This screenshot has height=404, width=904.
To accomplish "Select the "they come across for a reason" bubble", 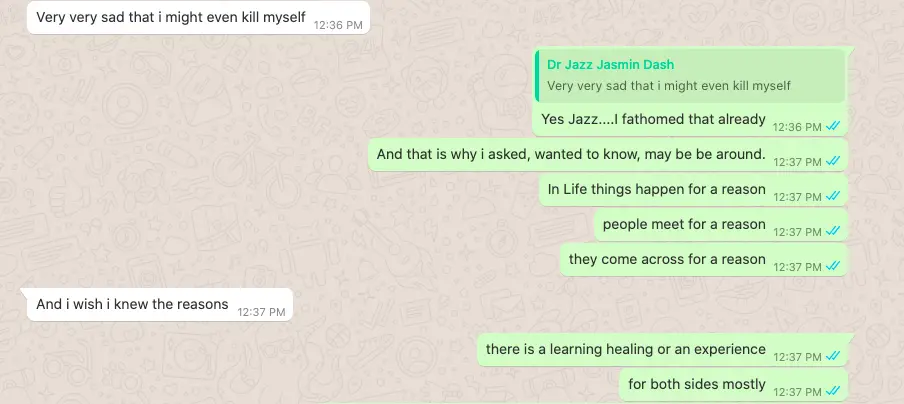I will tap(703, 260).
